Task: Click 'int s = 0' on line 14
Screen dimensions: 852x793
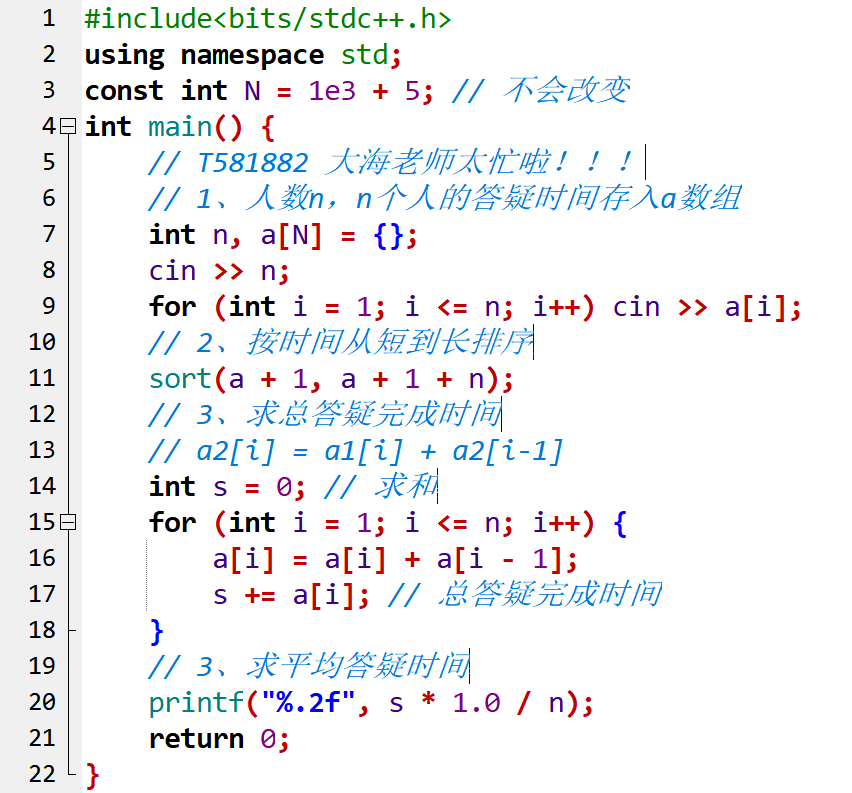Action: 222,487
